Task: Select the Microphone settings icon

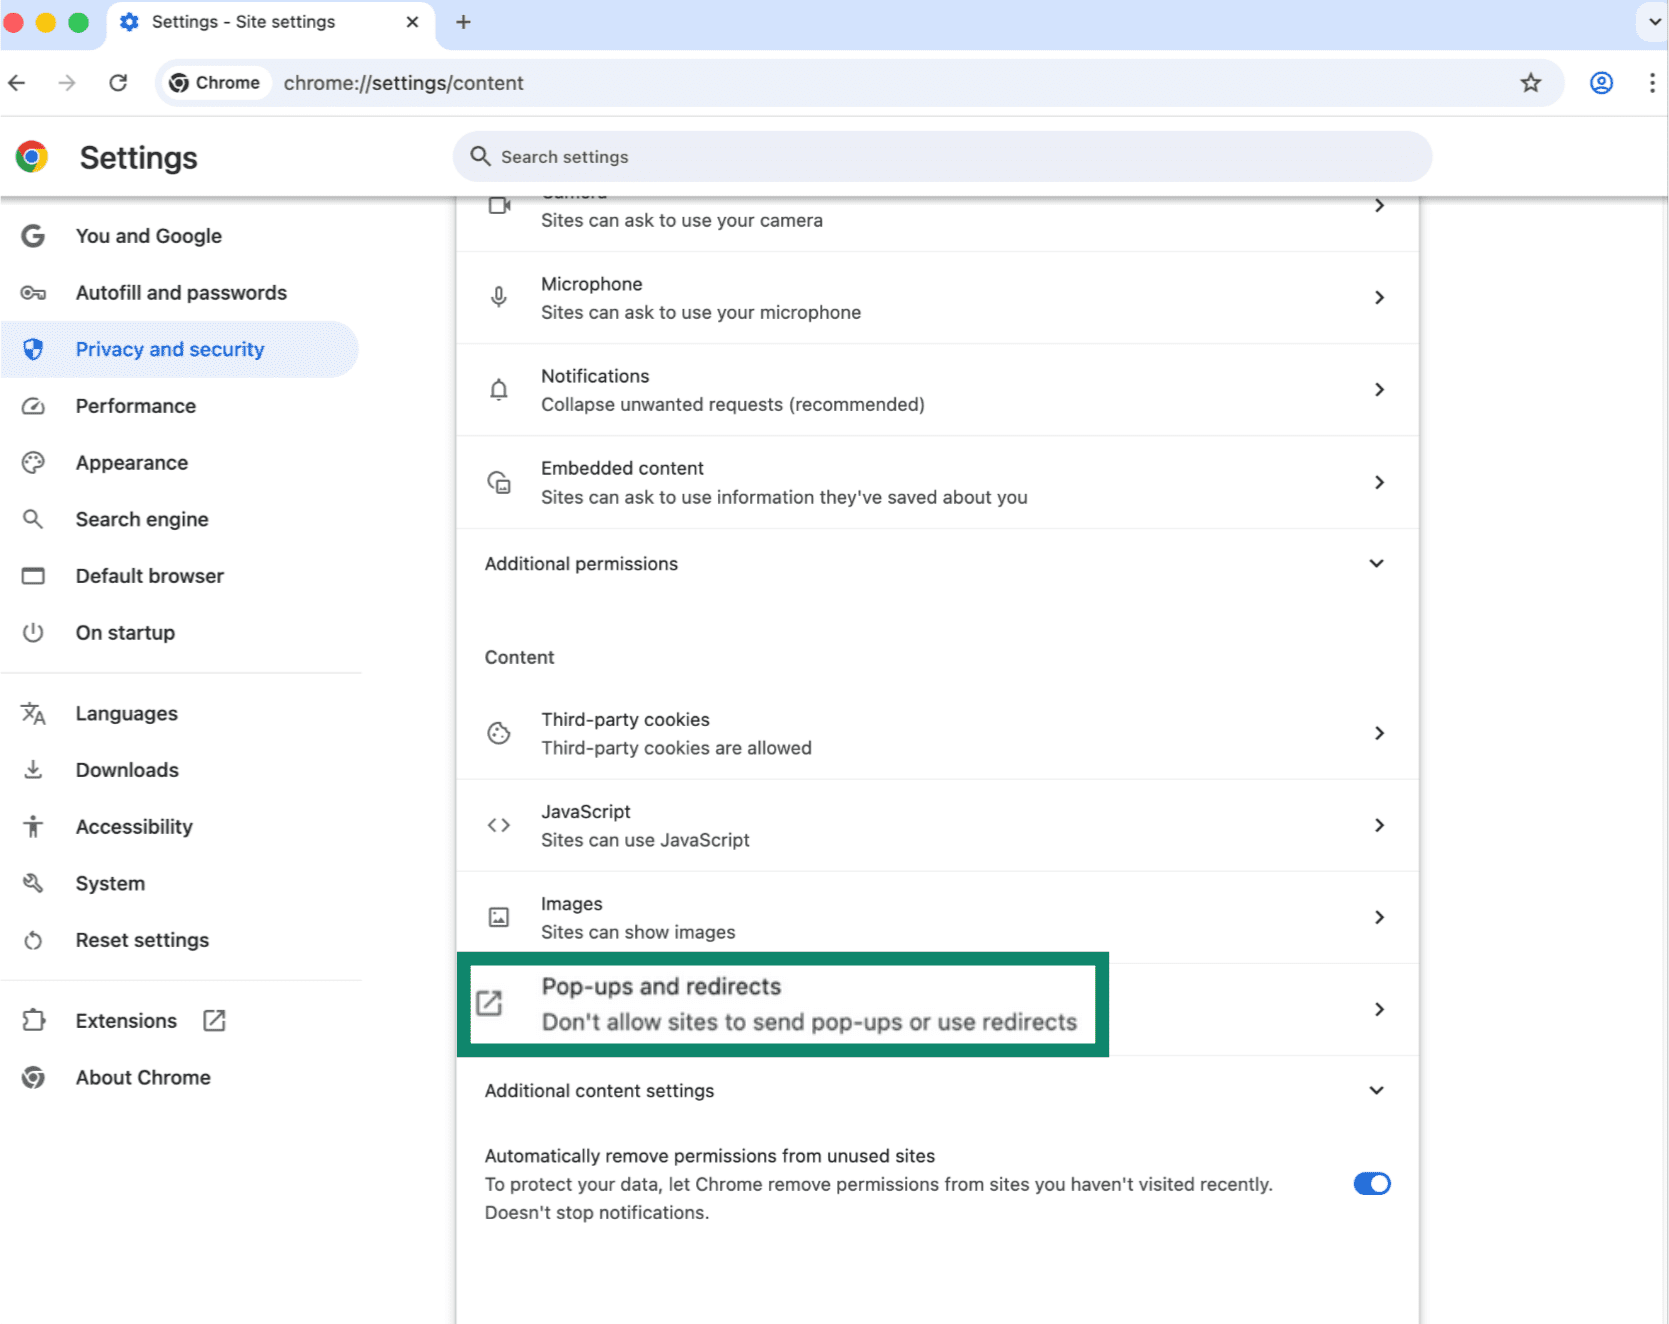Action: (499, 296)
